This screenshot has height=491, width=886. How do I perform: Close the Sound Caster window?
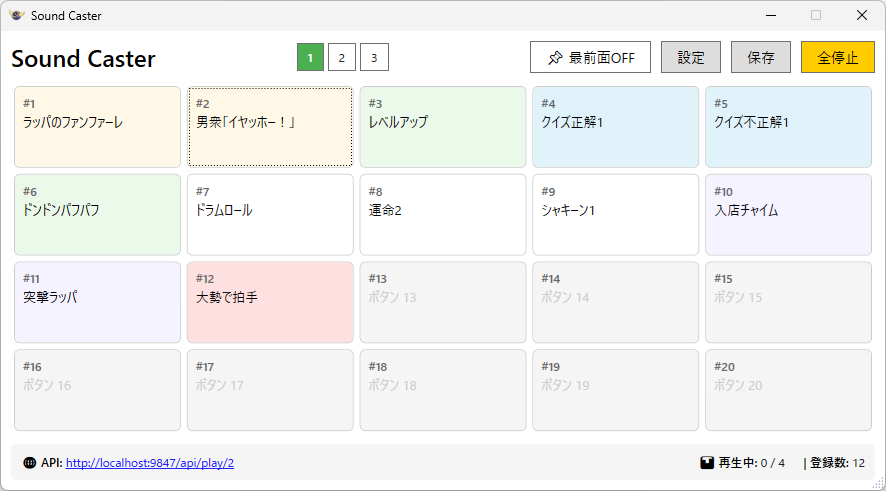coord(862,15)
